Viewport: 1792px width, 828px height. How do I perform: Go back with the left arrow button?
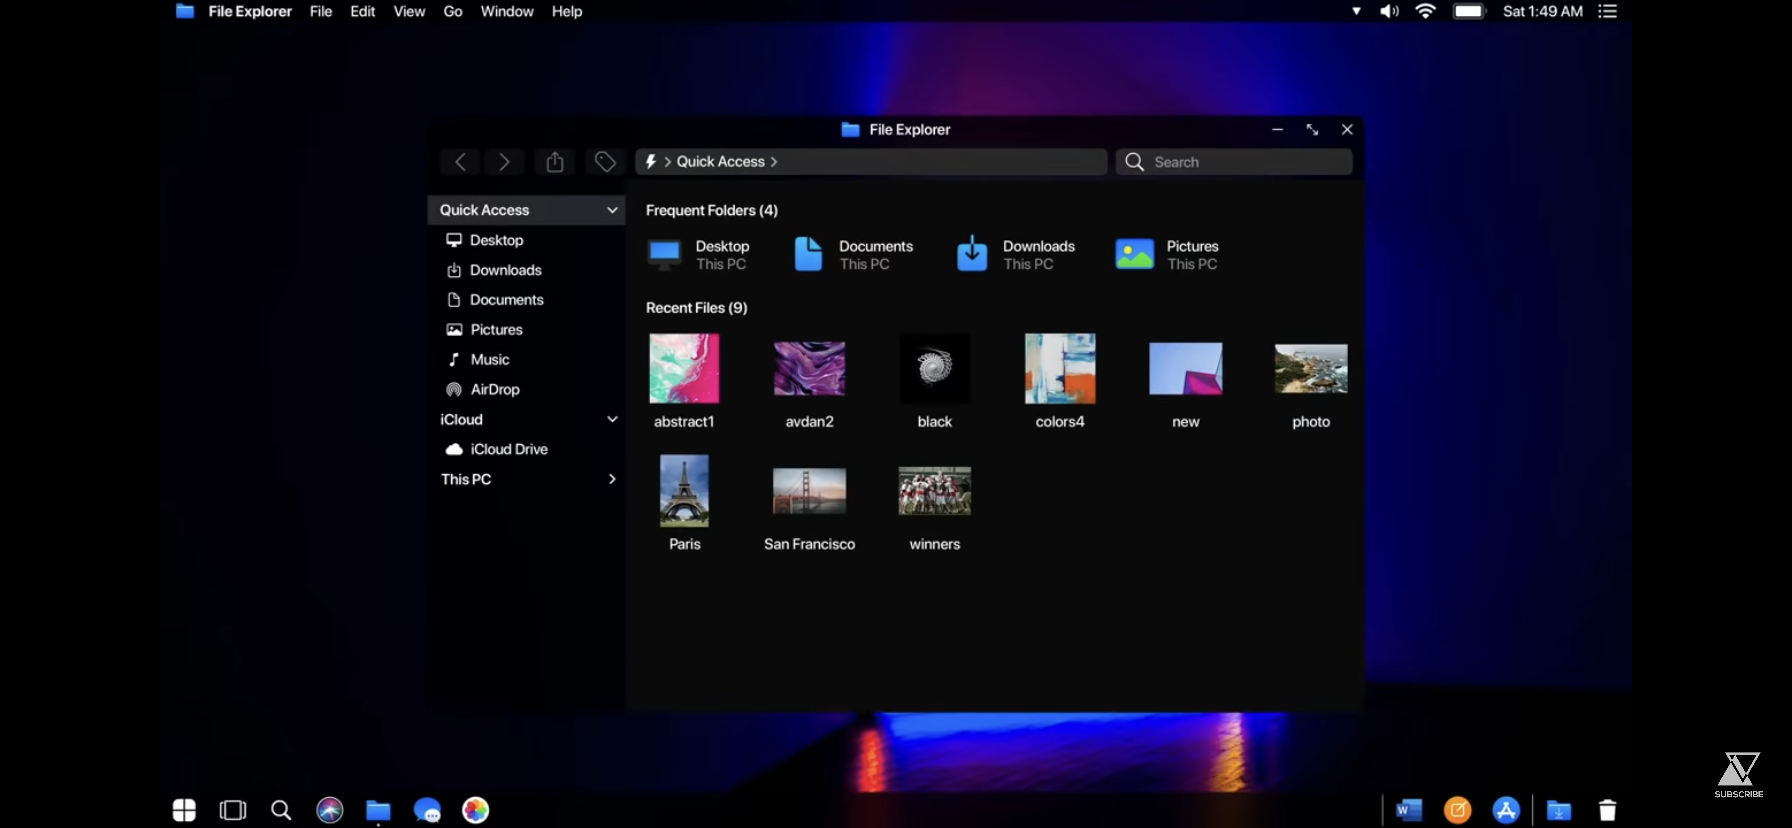460,162
